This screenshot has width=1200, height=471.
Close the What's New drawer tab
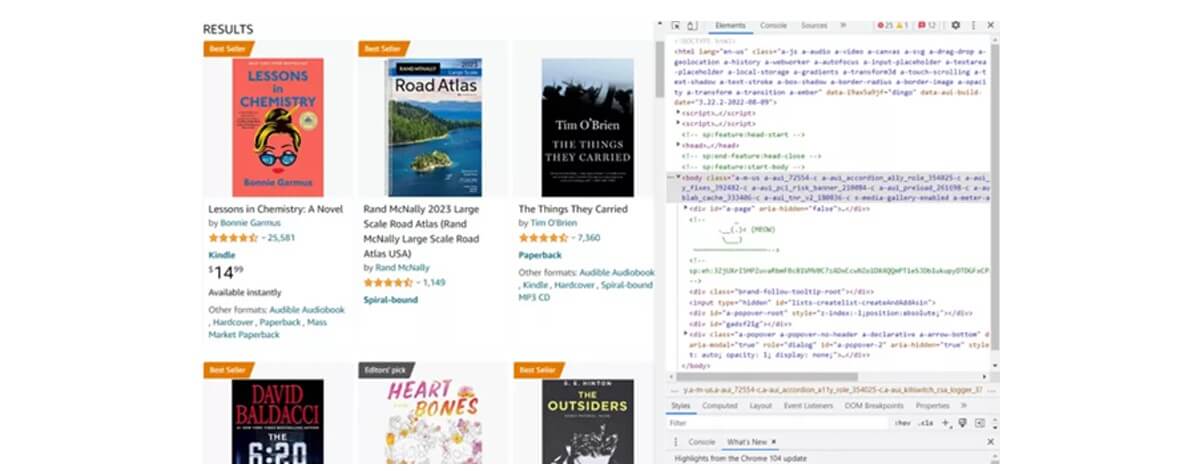click(x=774, y=441)
